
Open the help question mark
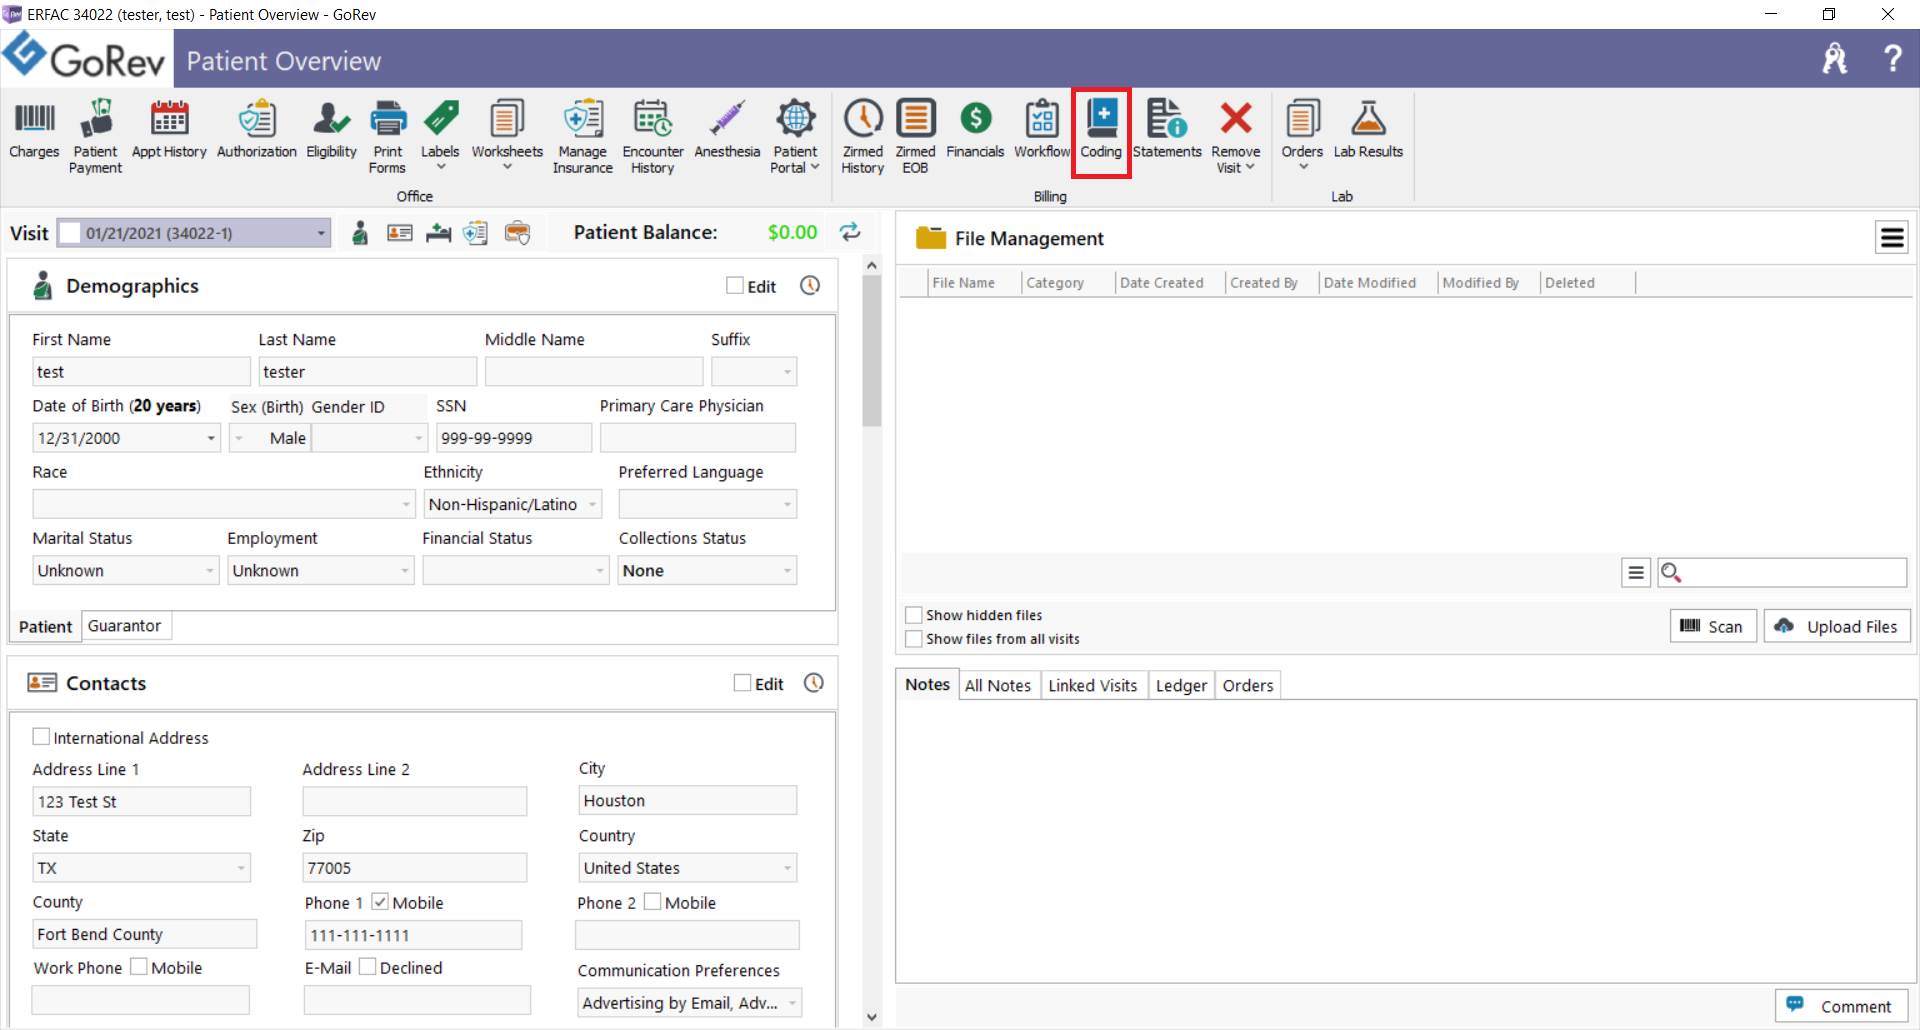pyautogui.click(x=1892, y=59)
